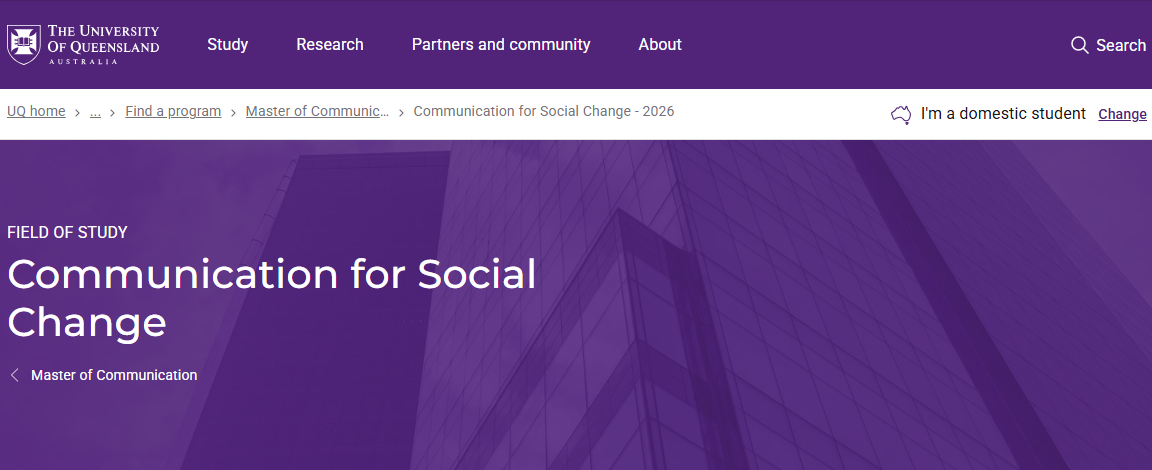Open the About menu
This screenshot has height=470, width=1152.
pos(660,44)
